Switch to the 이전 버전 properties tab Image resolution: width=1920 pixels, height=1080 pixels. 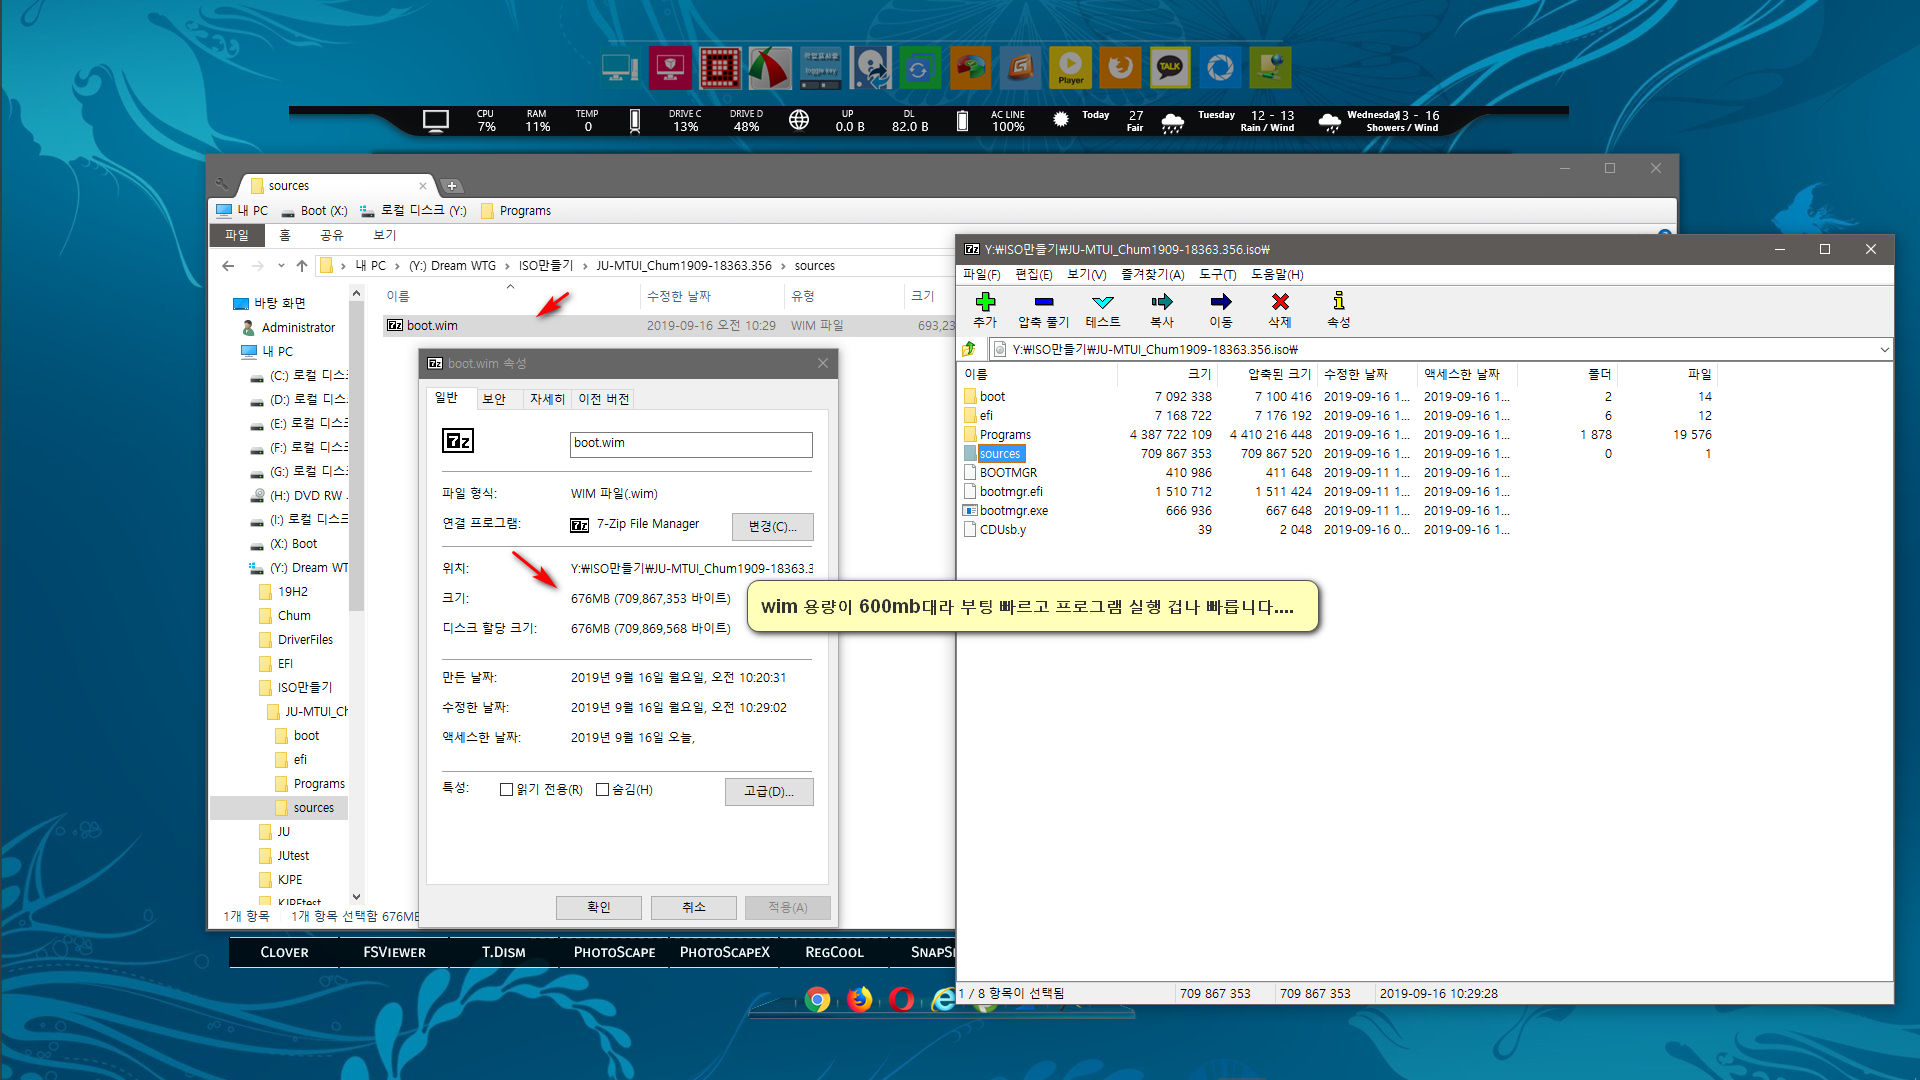pos(603,399)
